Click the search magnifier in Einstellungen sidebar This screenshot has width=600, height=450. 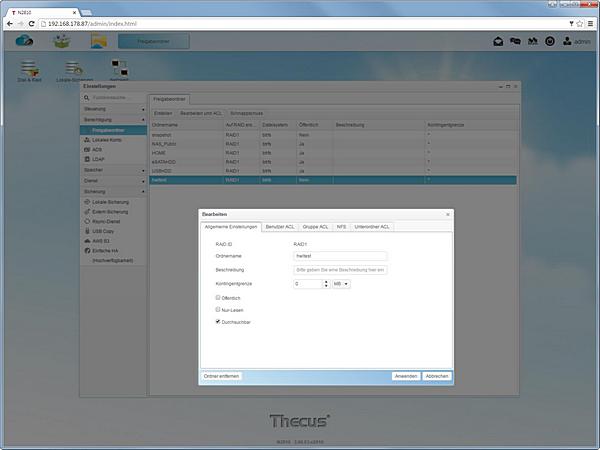point(87,98)
